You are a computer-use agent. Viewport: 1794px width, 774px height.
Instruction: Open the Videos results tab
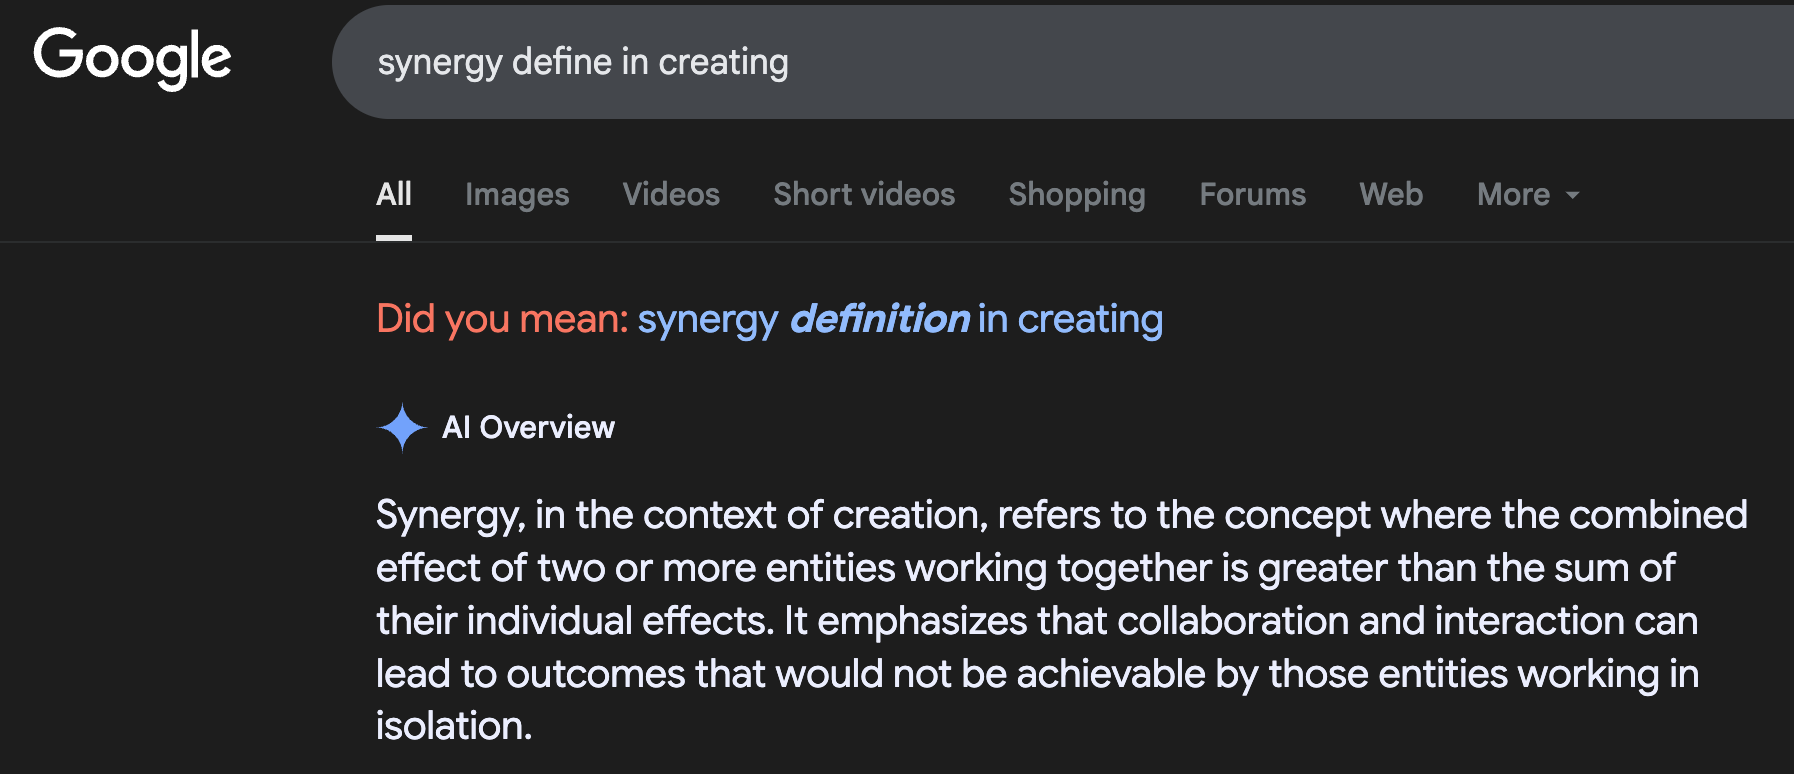pos(671,194)
